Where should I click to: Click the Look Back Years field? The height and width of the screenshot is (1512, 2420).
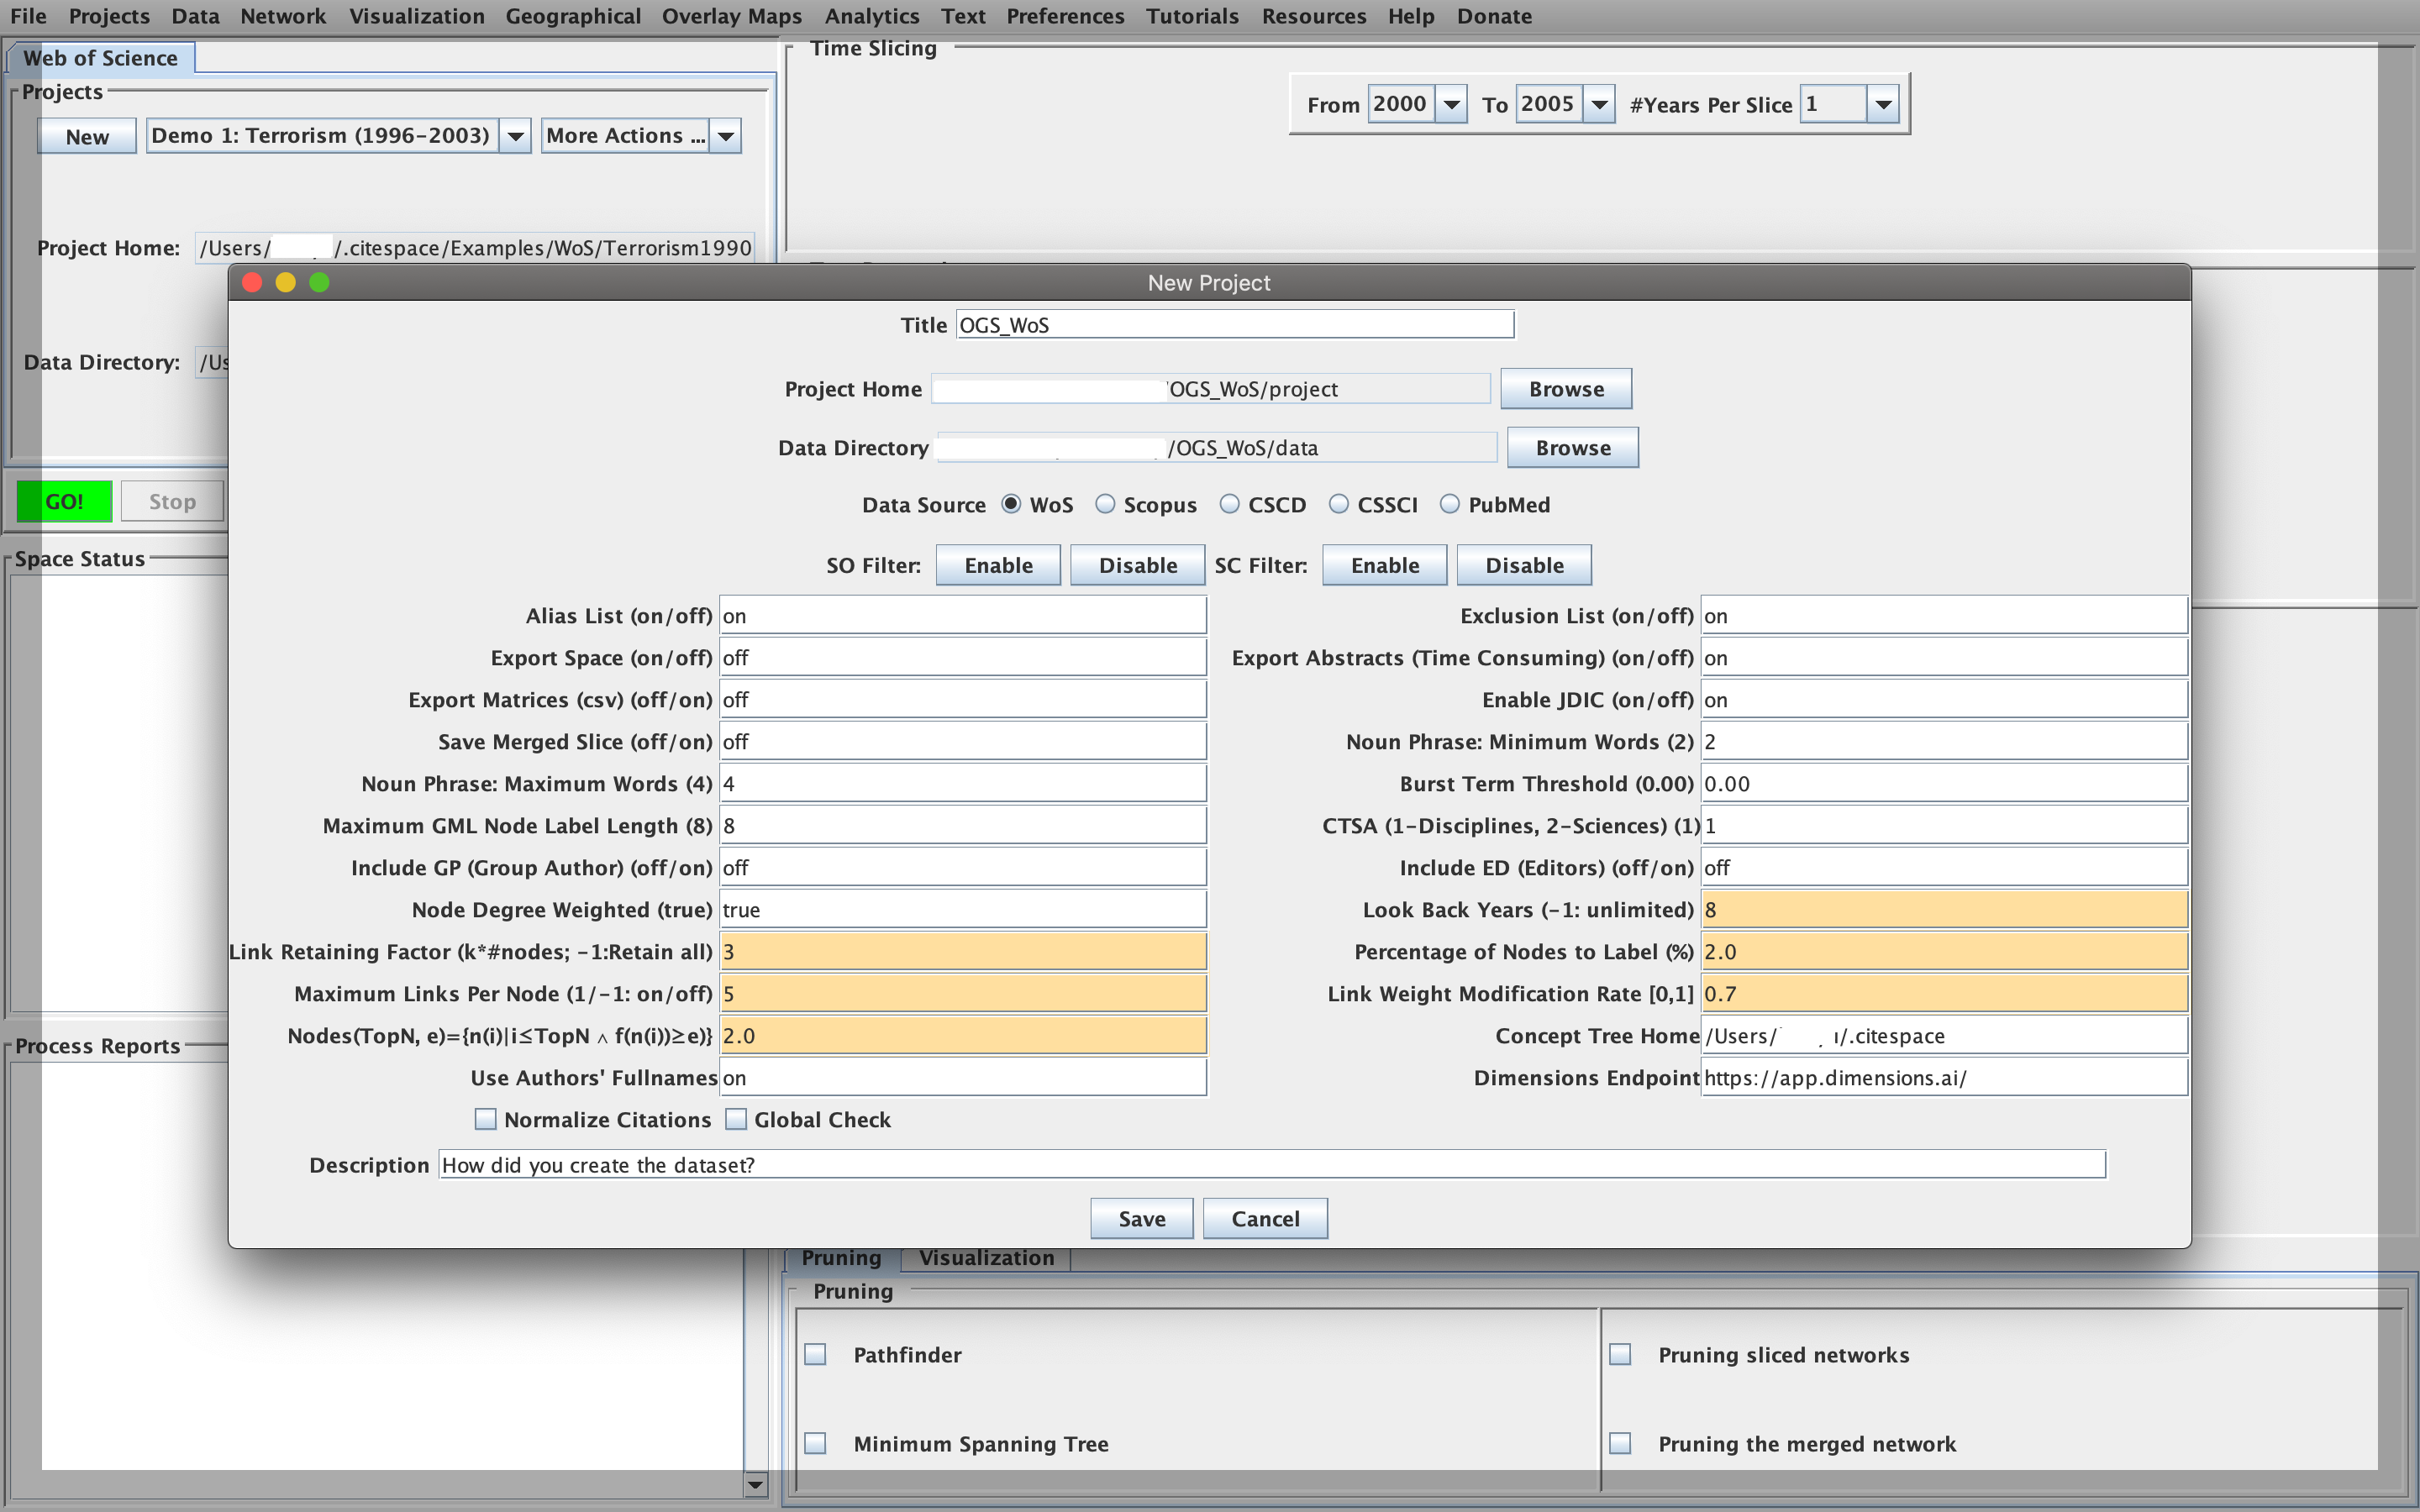(1944, 910)
